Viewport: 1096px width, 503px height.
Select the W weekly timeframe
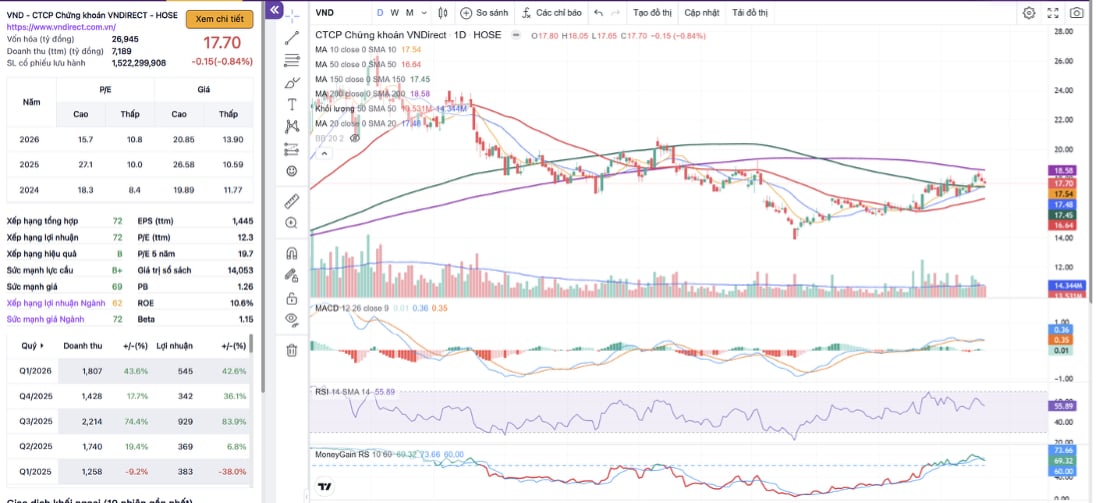click(x=395, y=13)
